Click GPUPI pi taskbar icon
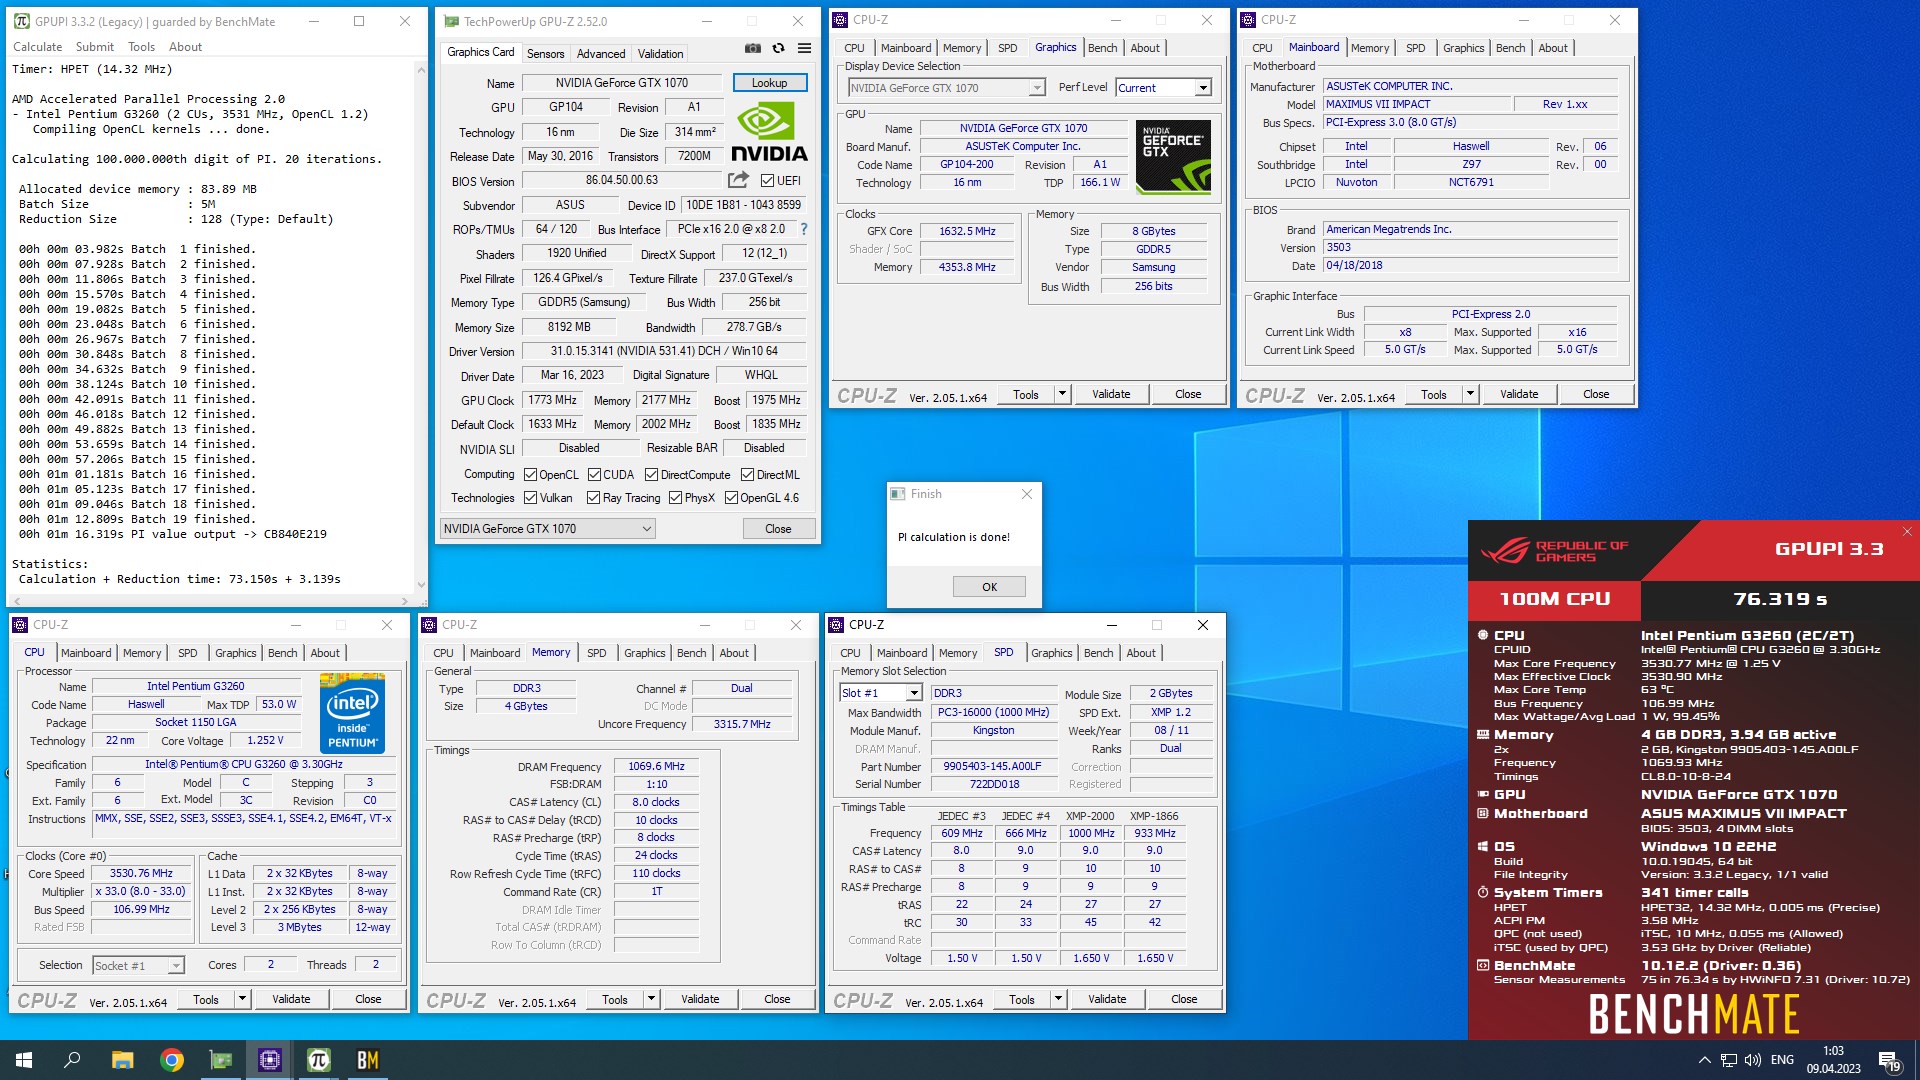 (x=318, y=1060)
